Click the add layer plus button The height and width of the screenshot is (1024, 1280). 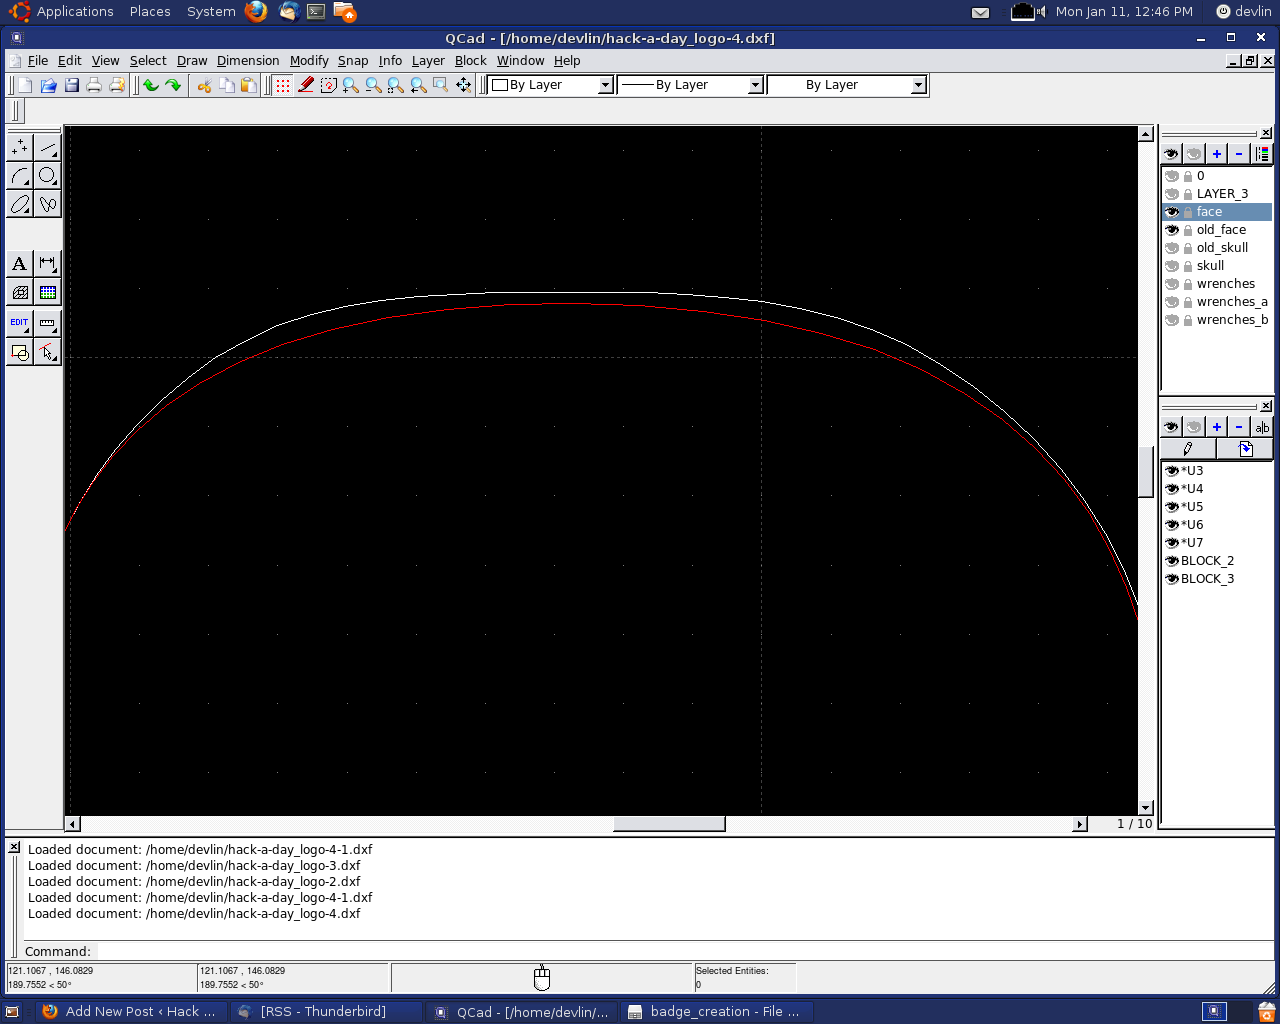click(x=1216, y=153)
